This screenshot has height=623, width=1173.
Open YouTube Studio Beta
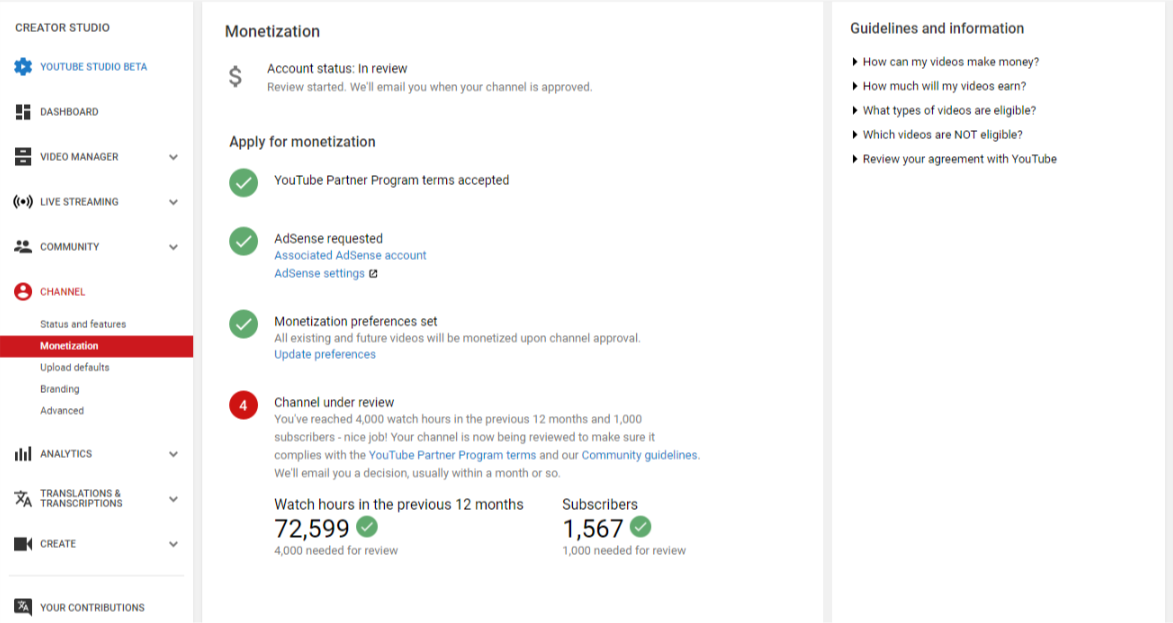(x=94, y=67)
